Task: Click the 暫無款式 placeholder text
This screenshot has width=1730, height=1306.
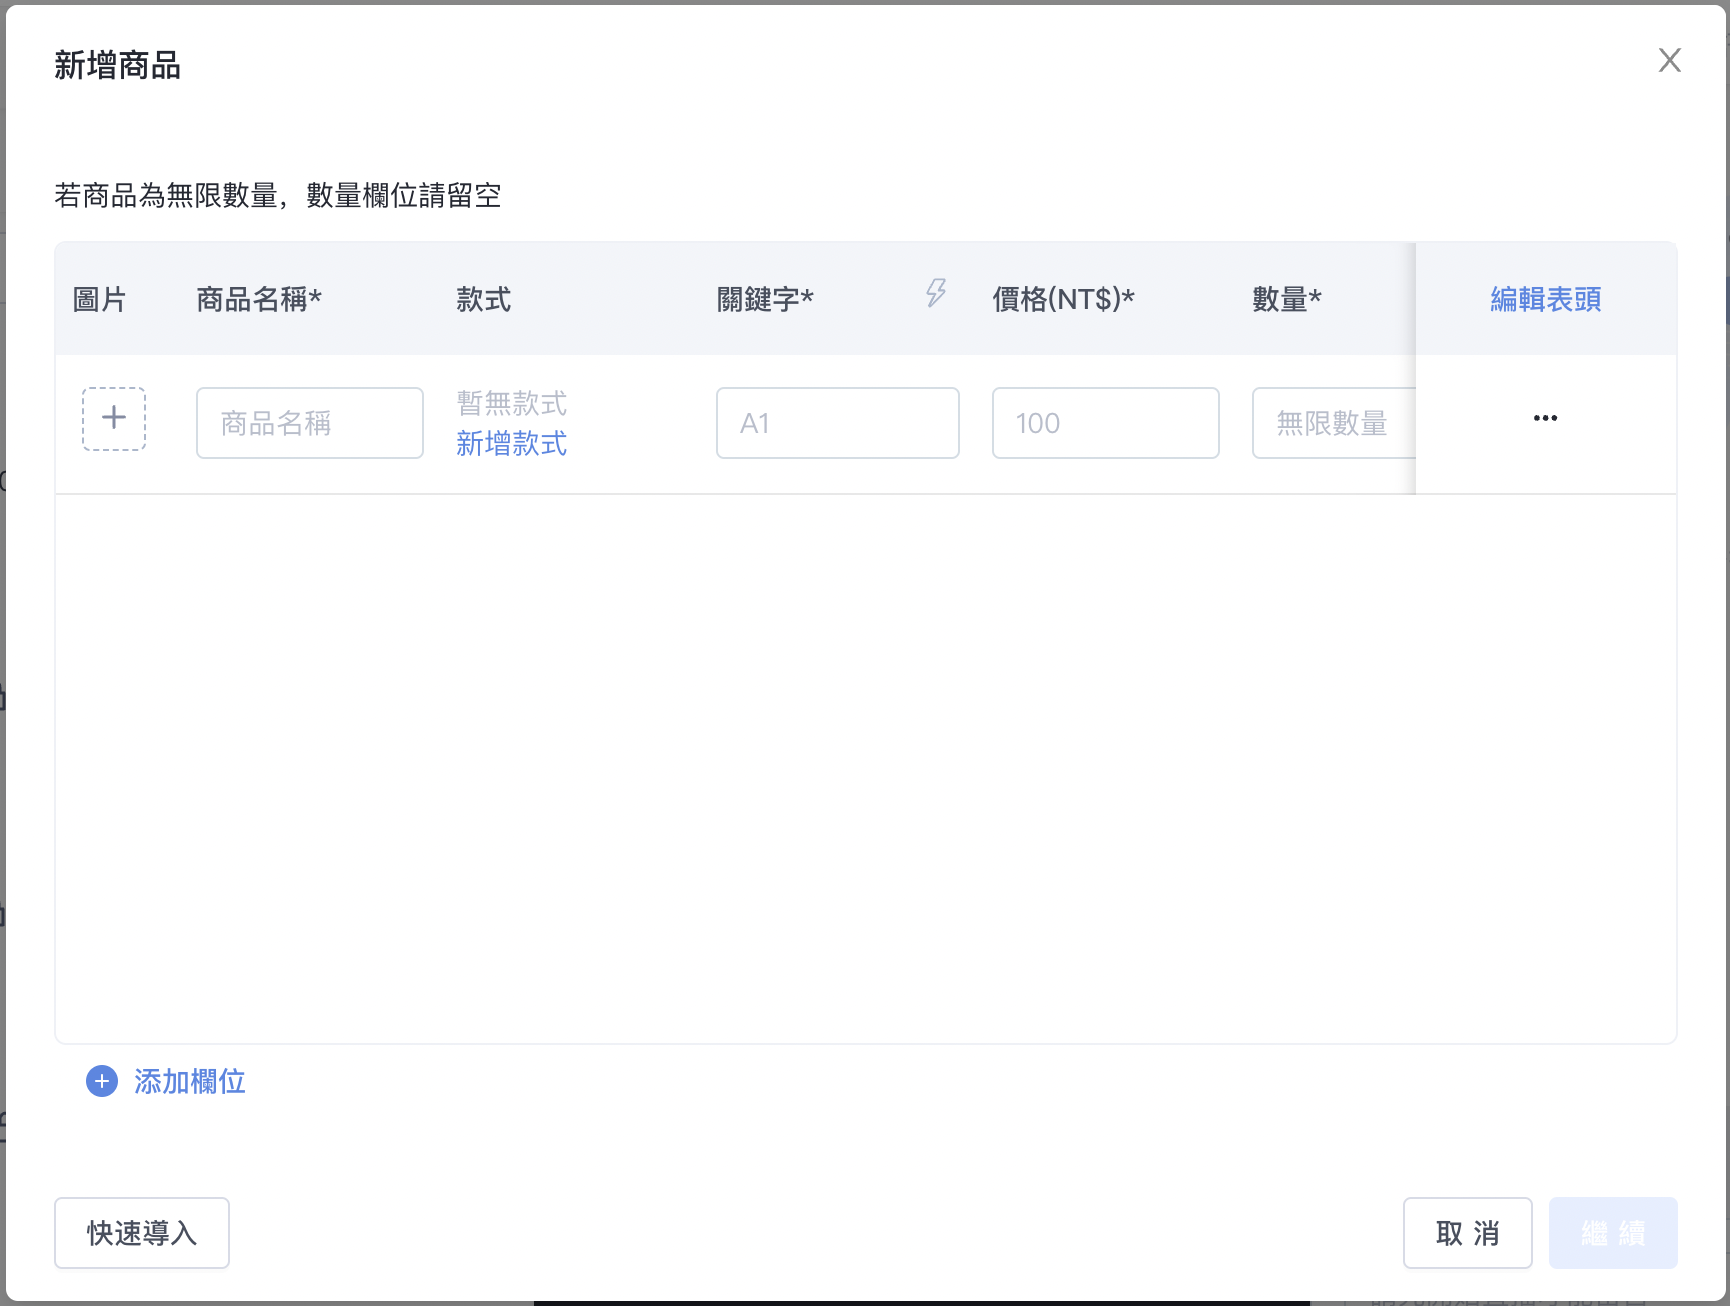Action: pyautogui.click(x=512, y=403)
